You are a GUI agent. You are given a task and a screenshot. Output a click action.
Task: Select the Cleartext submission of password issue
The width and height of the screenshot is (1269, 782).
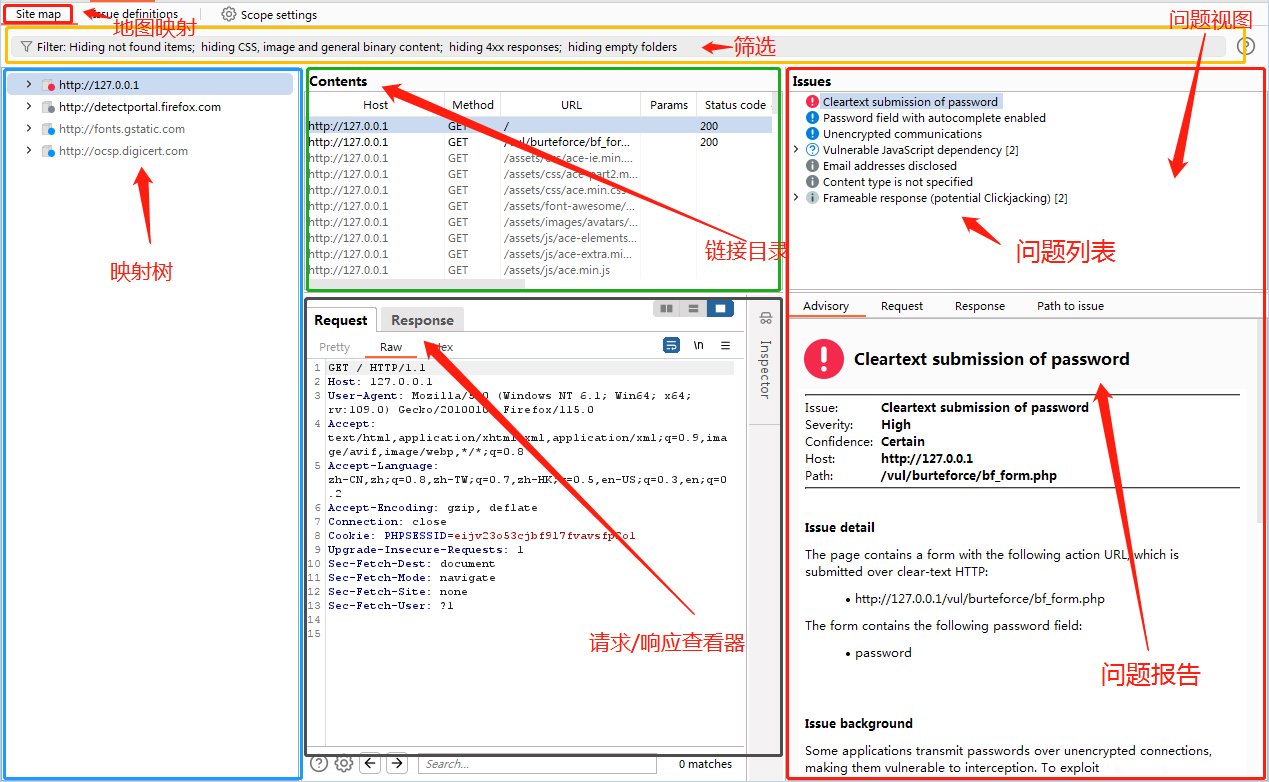pos(910,102)
